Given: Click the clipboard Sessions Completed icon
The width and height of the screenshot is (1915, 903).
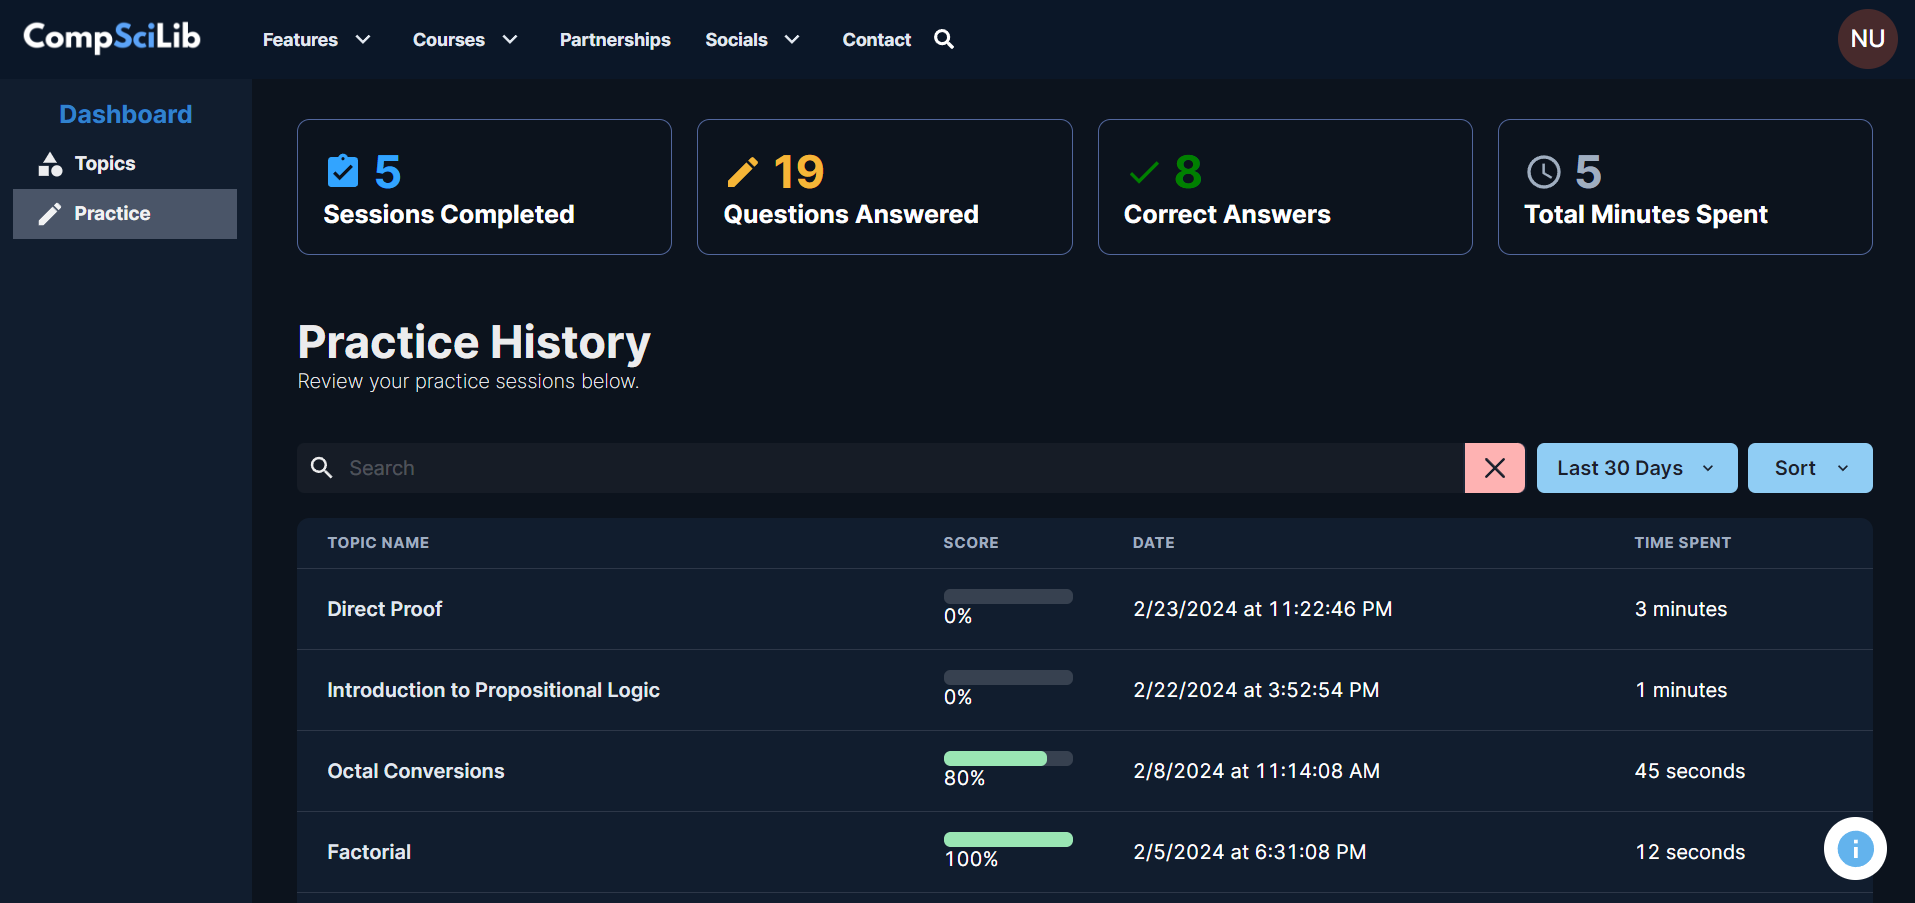Looking at the screenshot, I should [343, 172].
